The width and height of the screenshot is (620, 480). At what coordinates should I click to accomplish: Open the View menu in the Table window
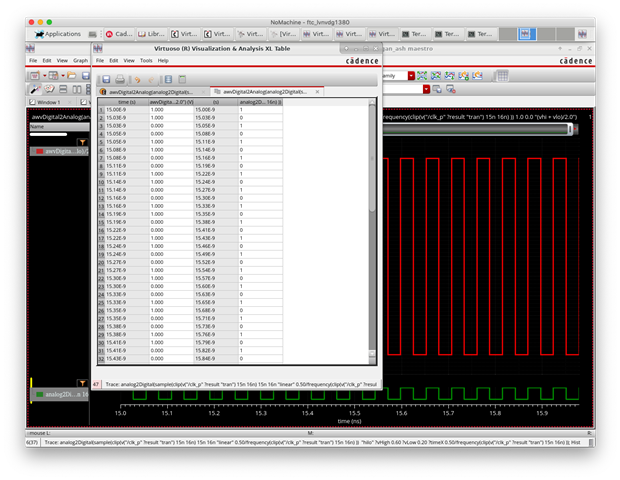pos(129,60)
